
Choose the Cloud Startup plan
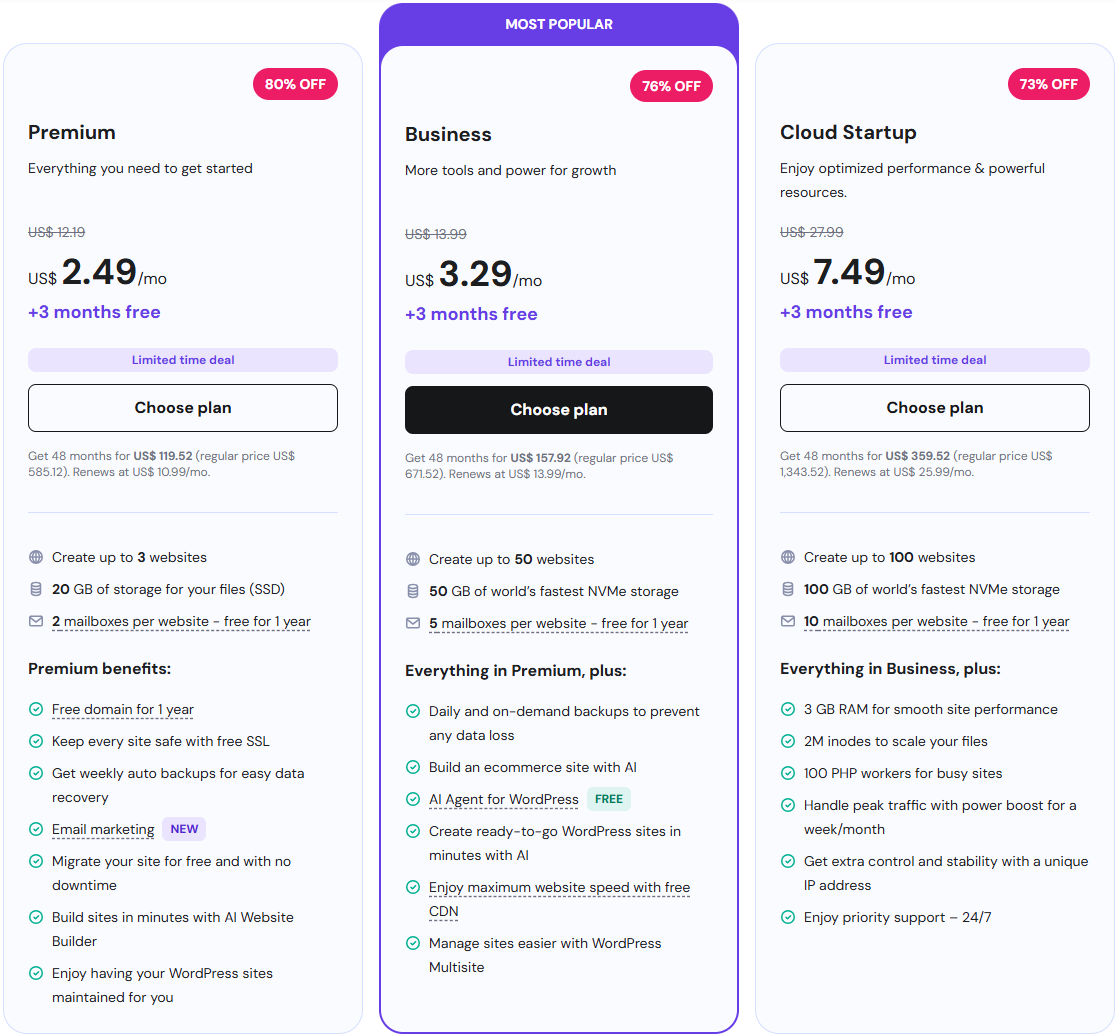click(934, 408)
